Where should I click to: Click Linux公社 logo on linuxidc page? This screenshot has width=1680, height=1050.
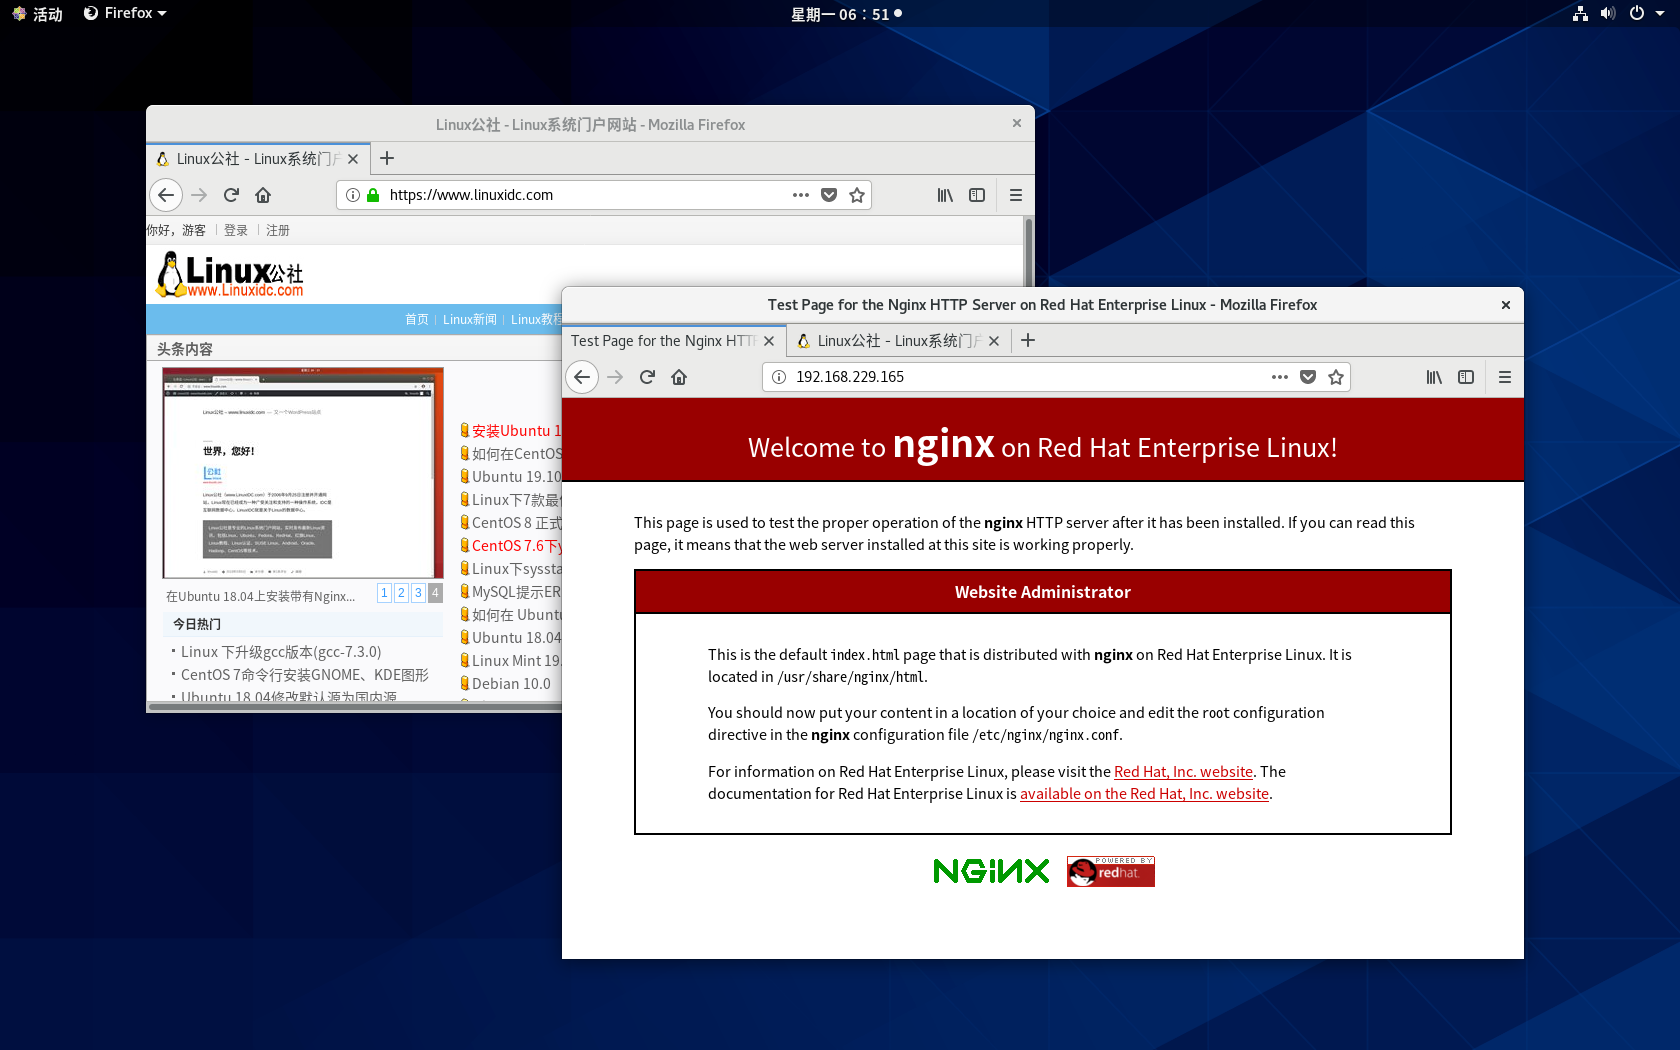(x=230, y=274)
